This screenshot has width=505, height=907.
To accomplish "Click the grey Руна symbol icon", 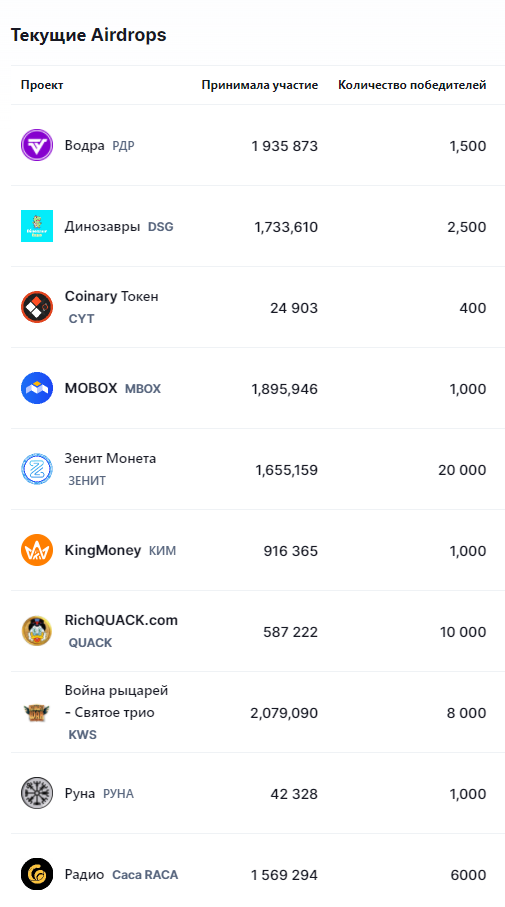I will [x=37, y=793].
